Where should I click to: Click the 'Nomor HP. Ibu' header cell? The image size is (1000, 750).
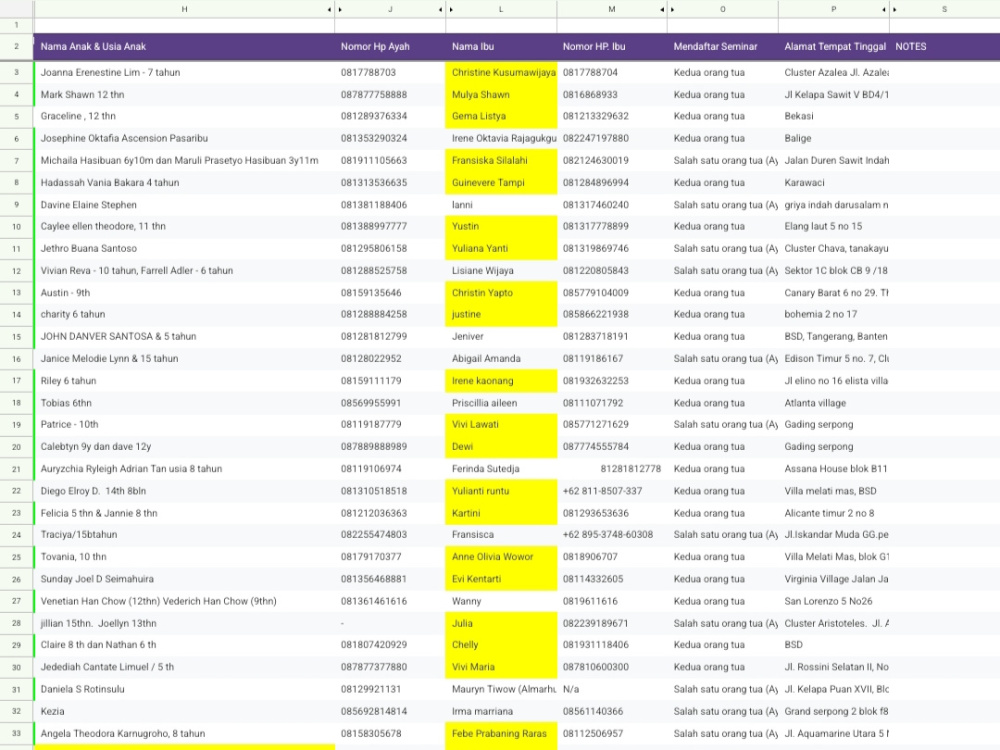coord(612,47)
